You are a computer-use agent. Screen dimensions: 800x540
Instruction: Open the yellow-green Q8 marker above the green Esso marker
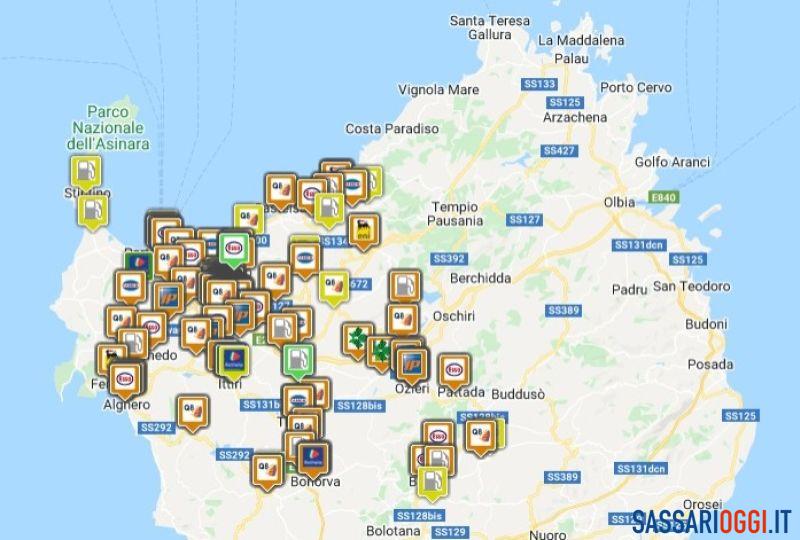point(248,219)
